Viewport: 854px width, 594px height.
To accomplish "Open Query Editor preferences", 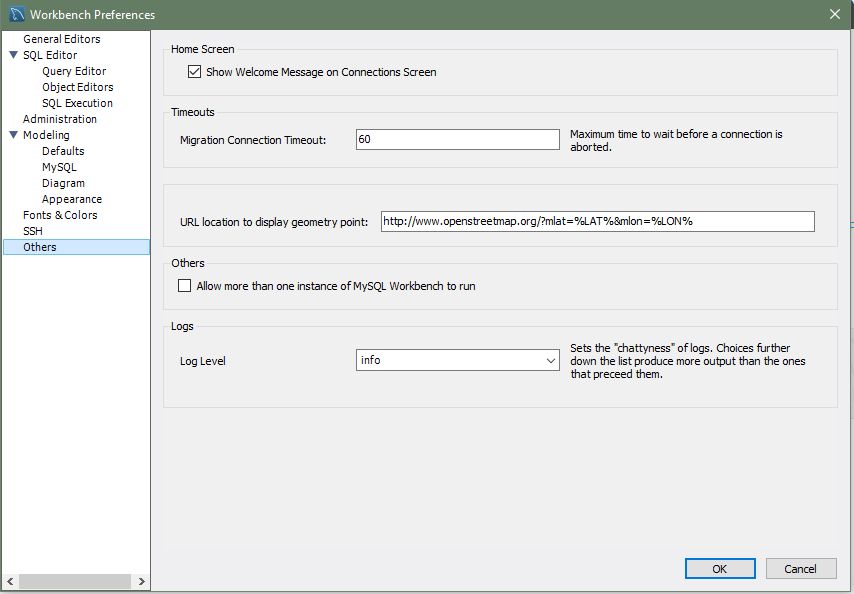I will [74, 71].
